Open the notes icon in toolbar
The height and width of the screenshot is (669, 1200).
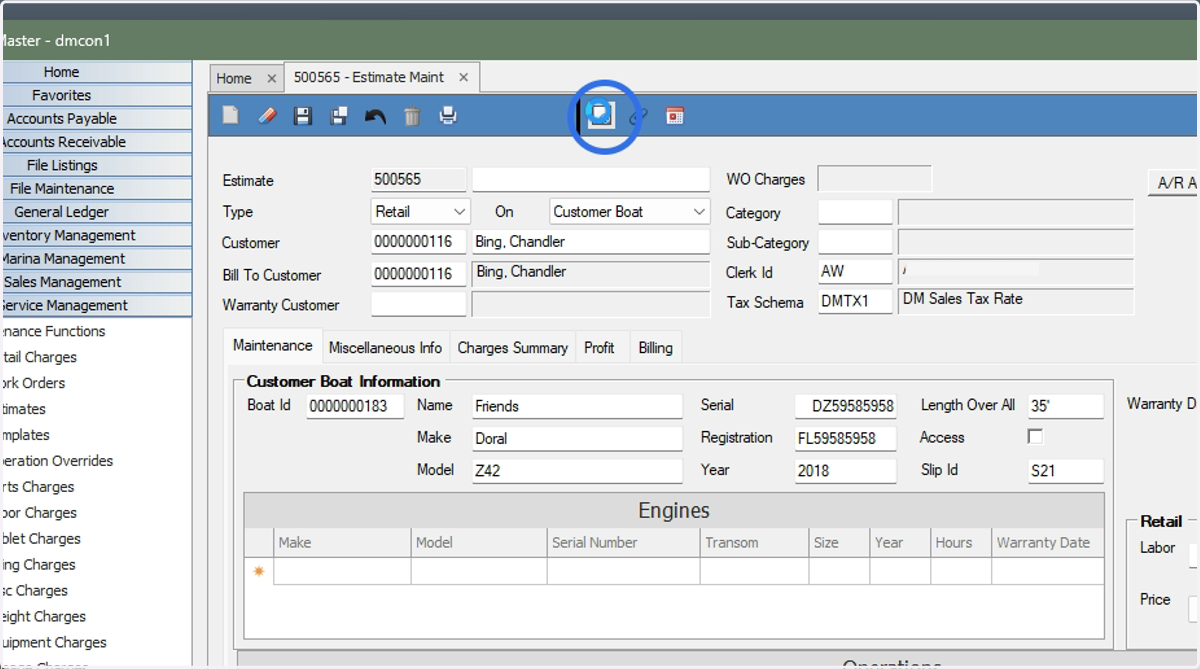click(600, 116)
